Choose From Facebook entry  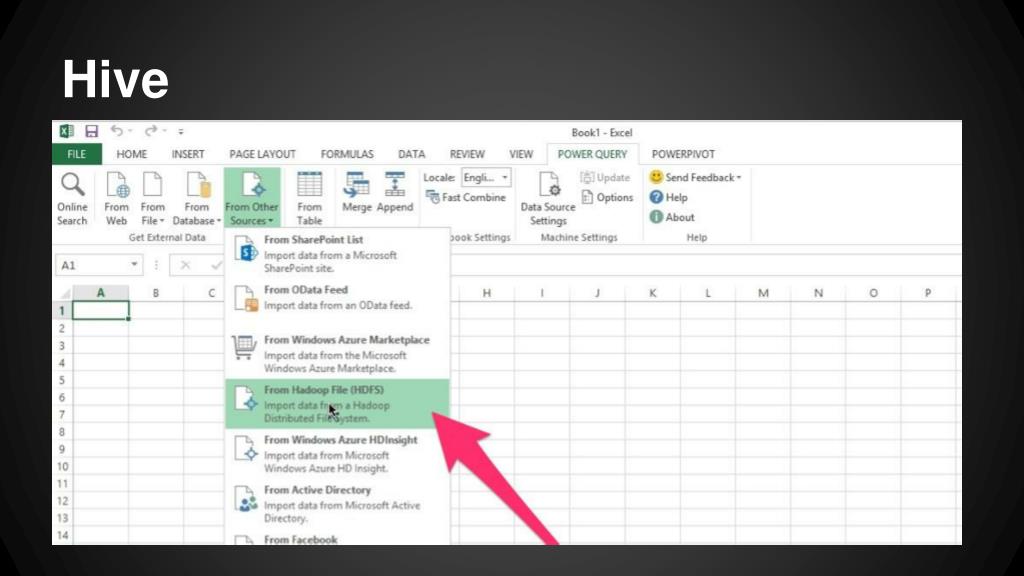click(x=338, y=538)
